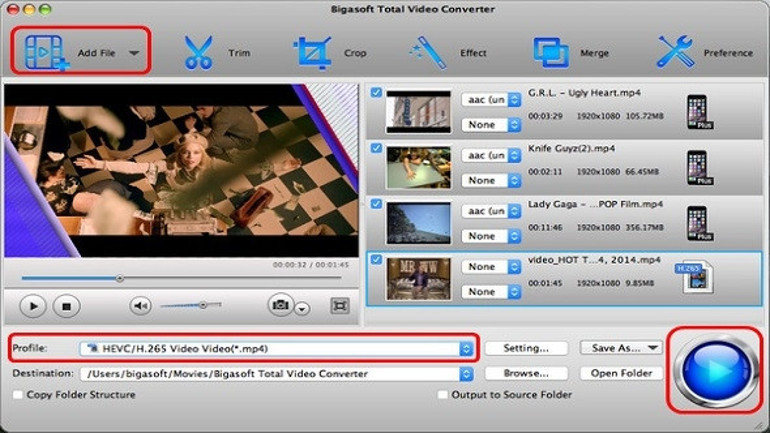Click the video_HOT T...4, 2014.mp4 filename
This screenshot has height=433, width=770.
(x=594, y=260)
